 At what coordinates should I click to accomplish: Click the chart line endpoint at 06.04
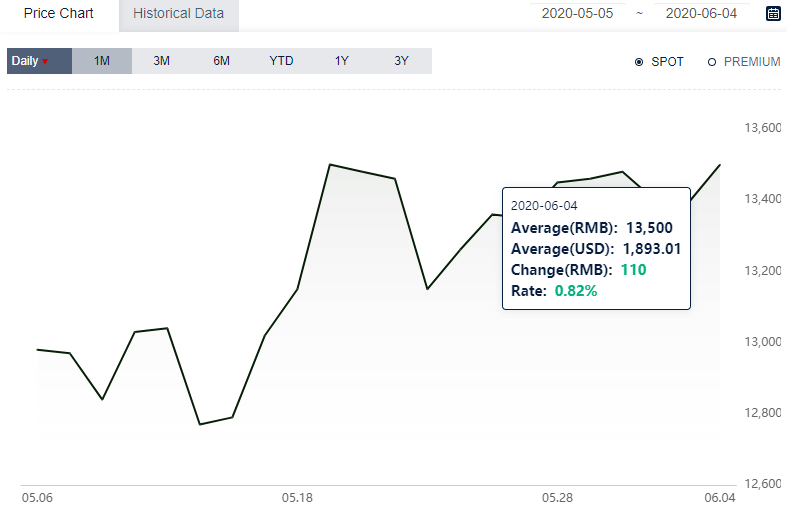(720, 165)
